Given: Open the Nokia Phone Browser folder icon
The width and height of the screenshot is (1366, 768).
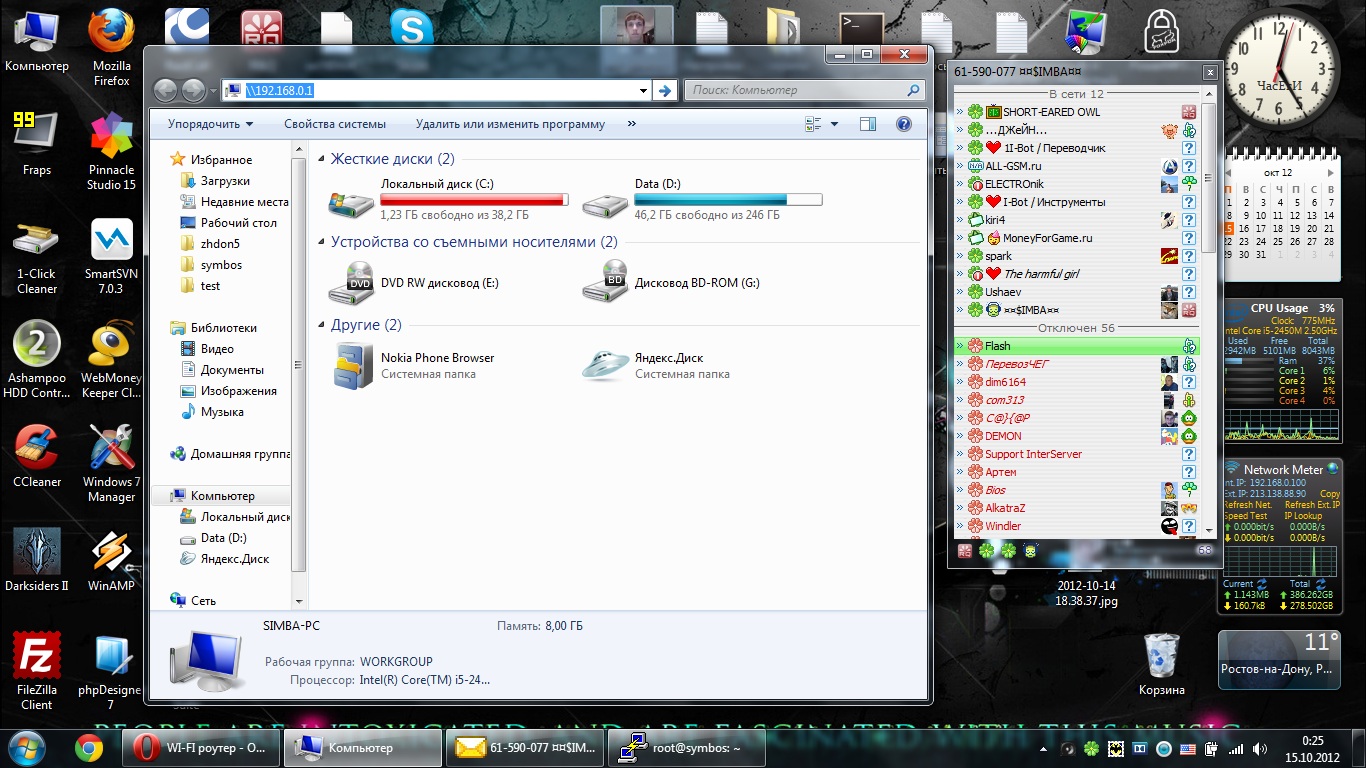Looking at the screenshot, I should tap(351, 366).
